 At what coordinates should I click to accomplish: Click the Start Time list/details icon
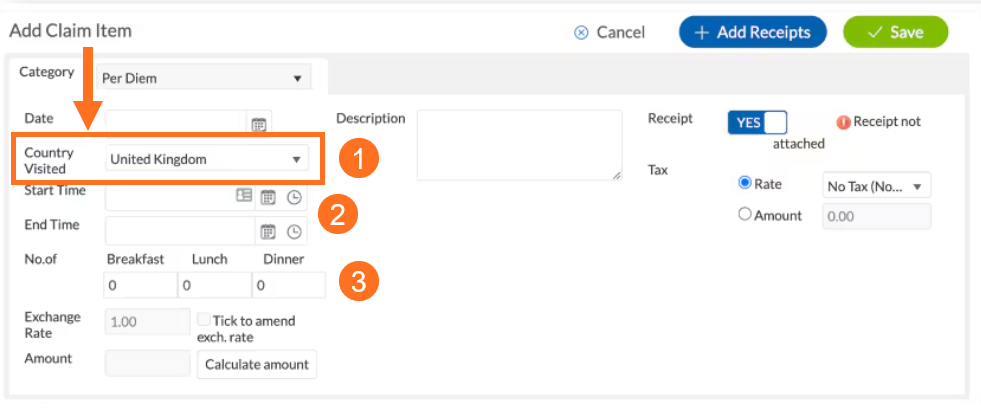pos(243,195)
